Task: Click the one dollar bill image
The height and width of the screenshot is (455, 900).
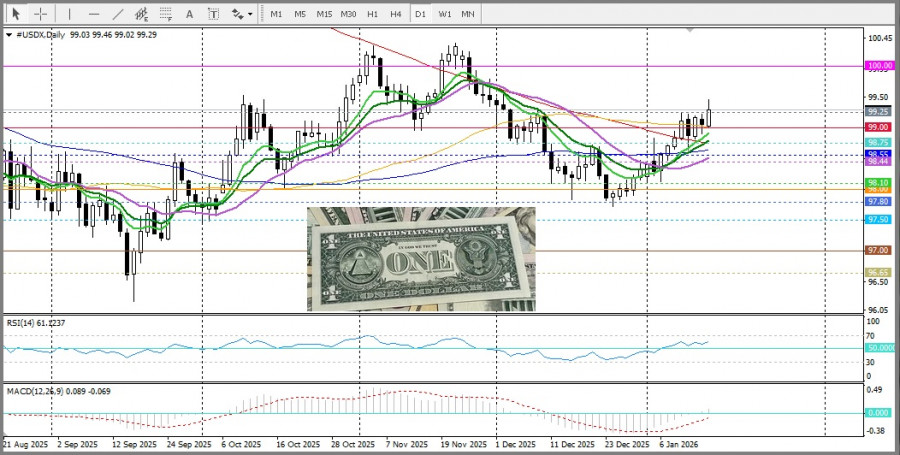Action: point(421,258)
